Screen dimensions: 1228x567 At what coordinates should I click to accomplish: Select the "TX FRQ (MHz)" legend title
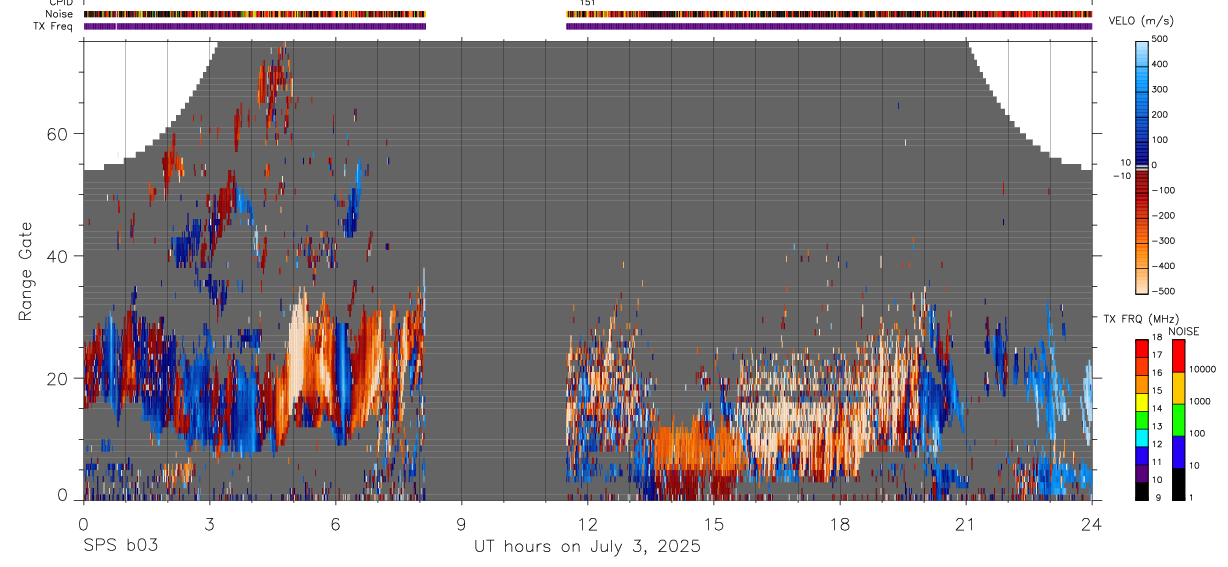point(1142,319)
